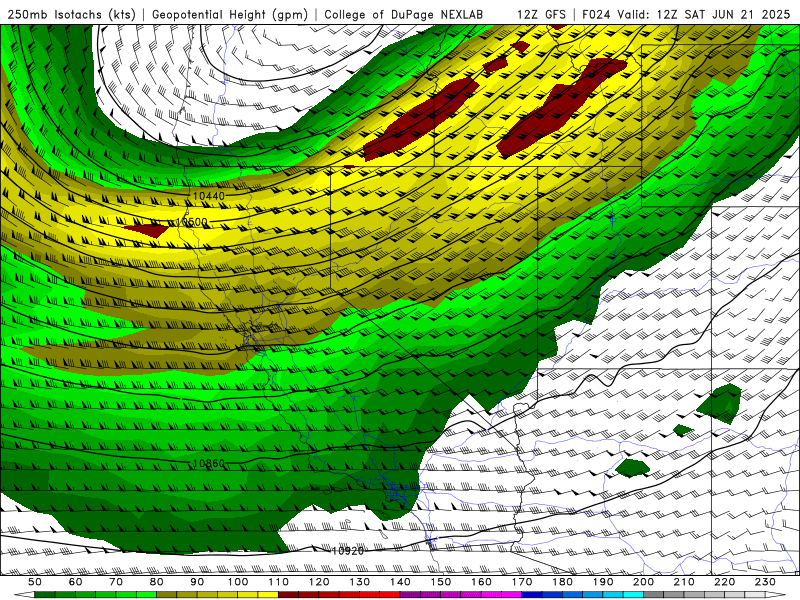Click the 150 value on the color scale
This screenshot has height=600, width=800.
coord(441,582)
